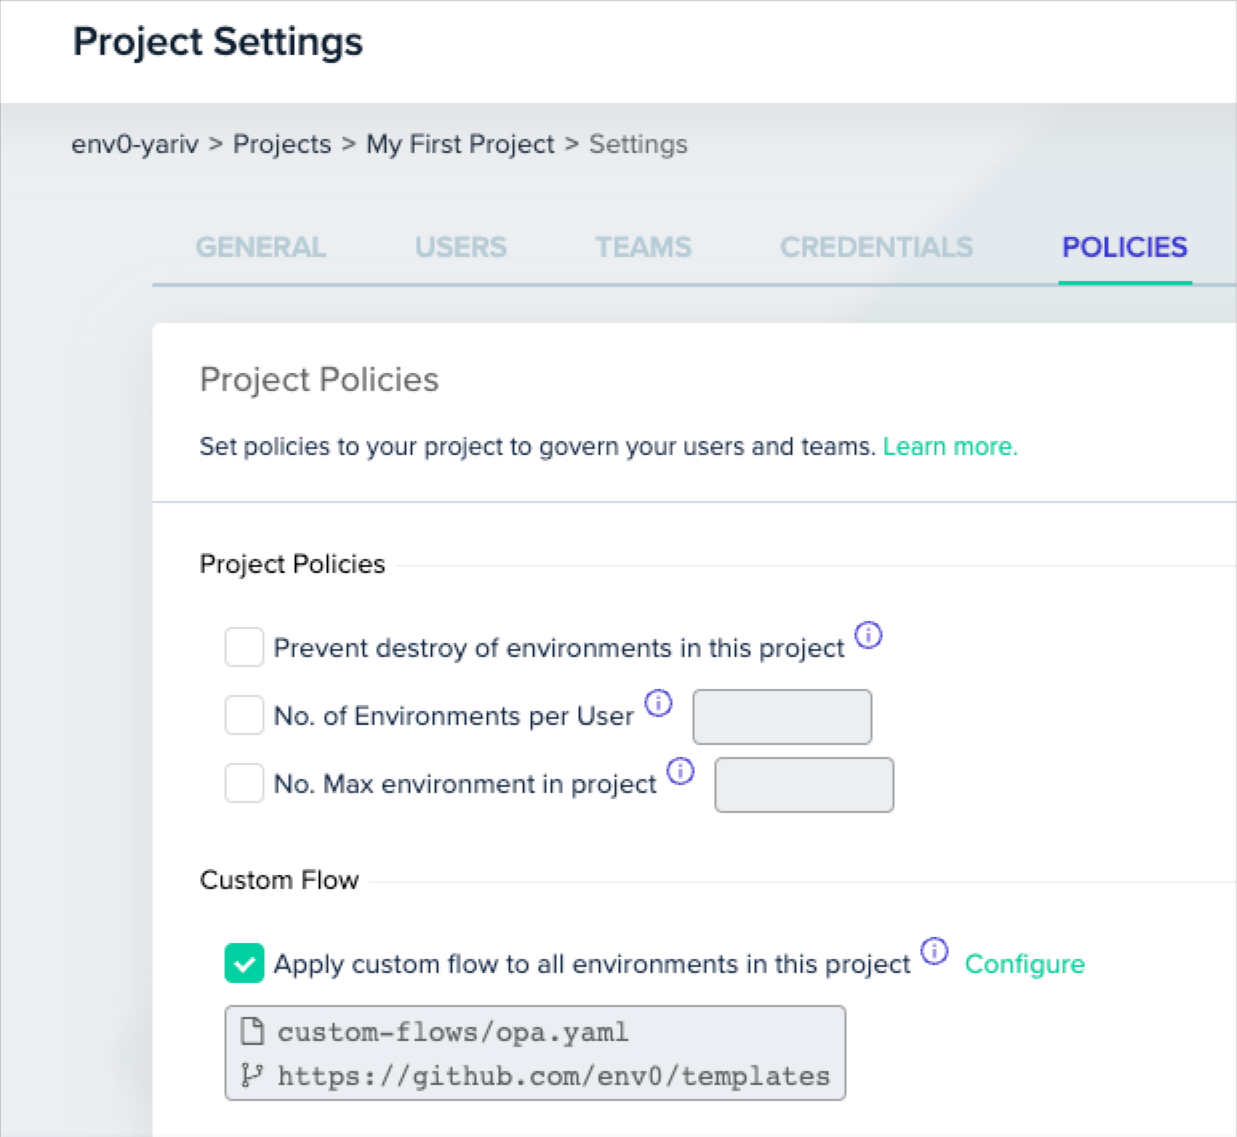Open the Users tab
1237x1137 pixels.
click(x=460, y=247)
